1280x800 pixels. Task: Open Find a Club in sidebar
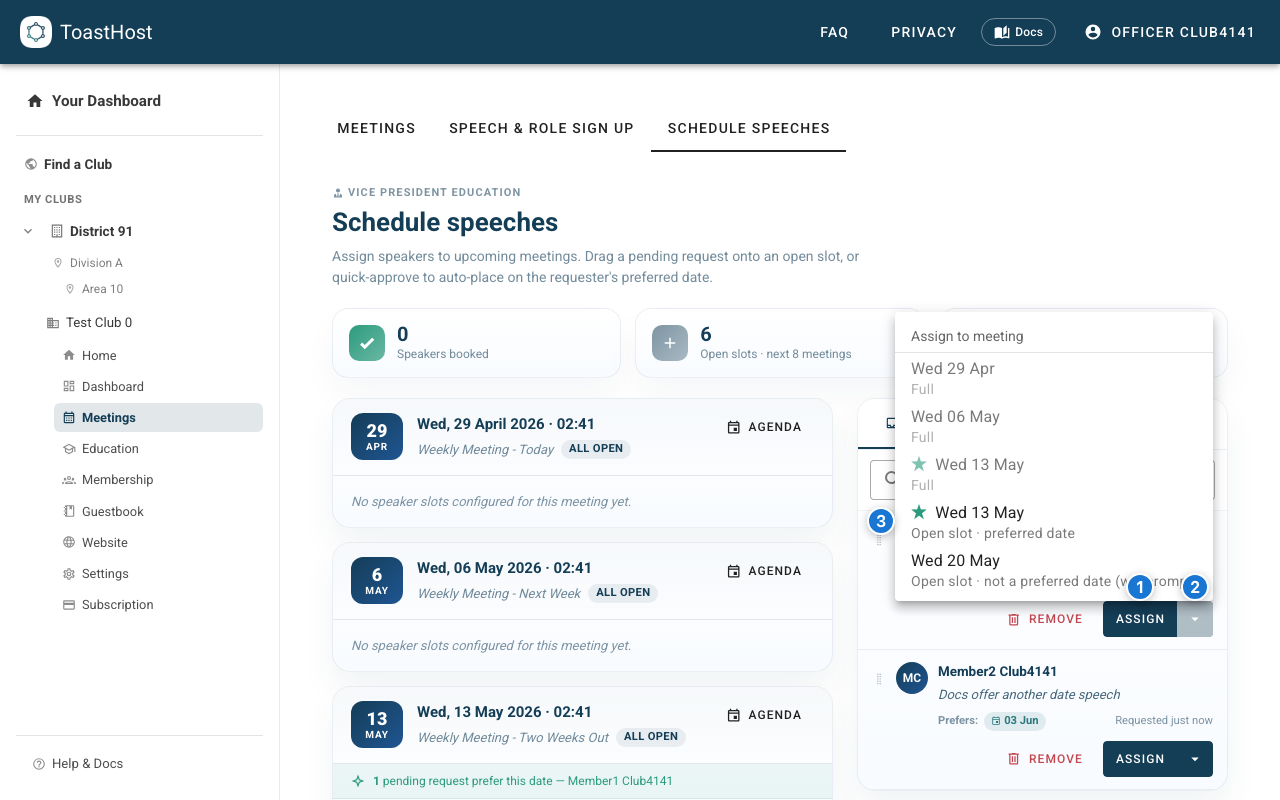[x=77, y=164]
